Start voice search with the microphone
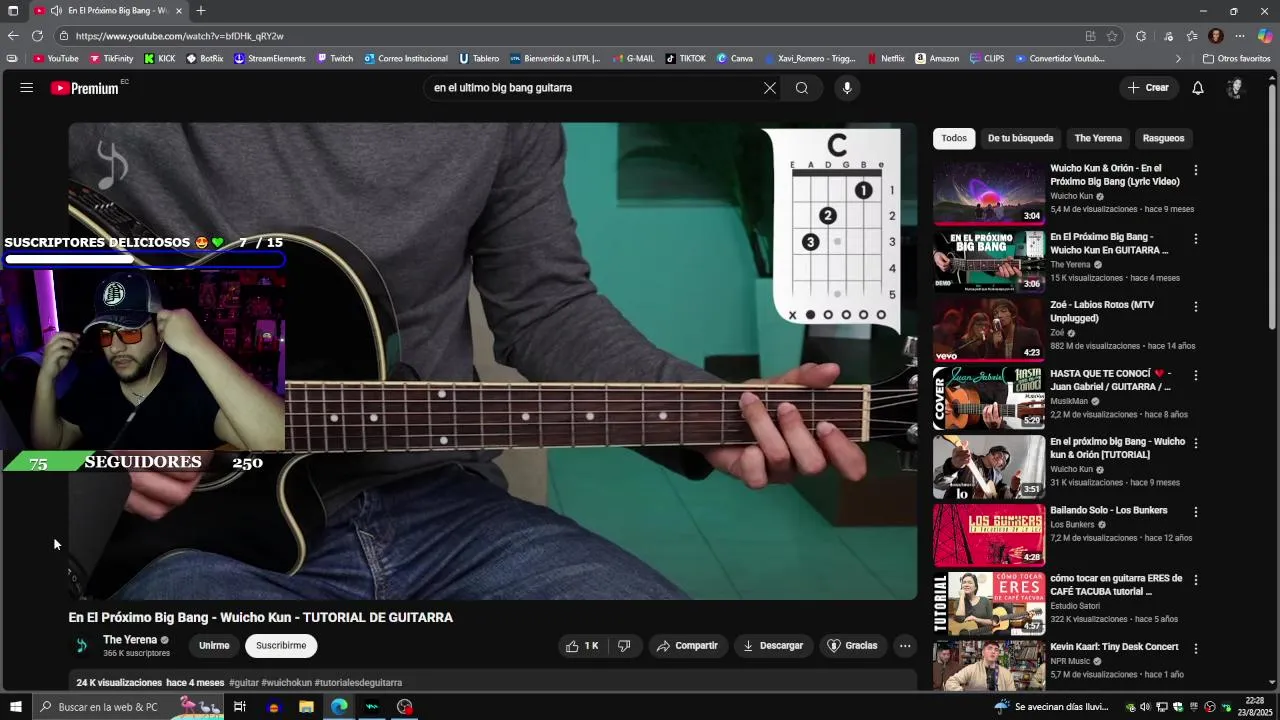This screenshot has height=720, width=1280. click(x=847, y=88)
